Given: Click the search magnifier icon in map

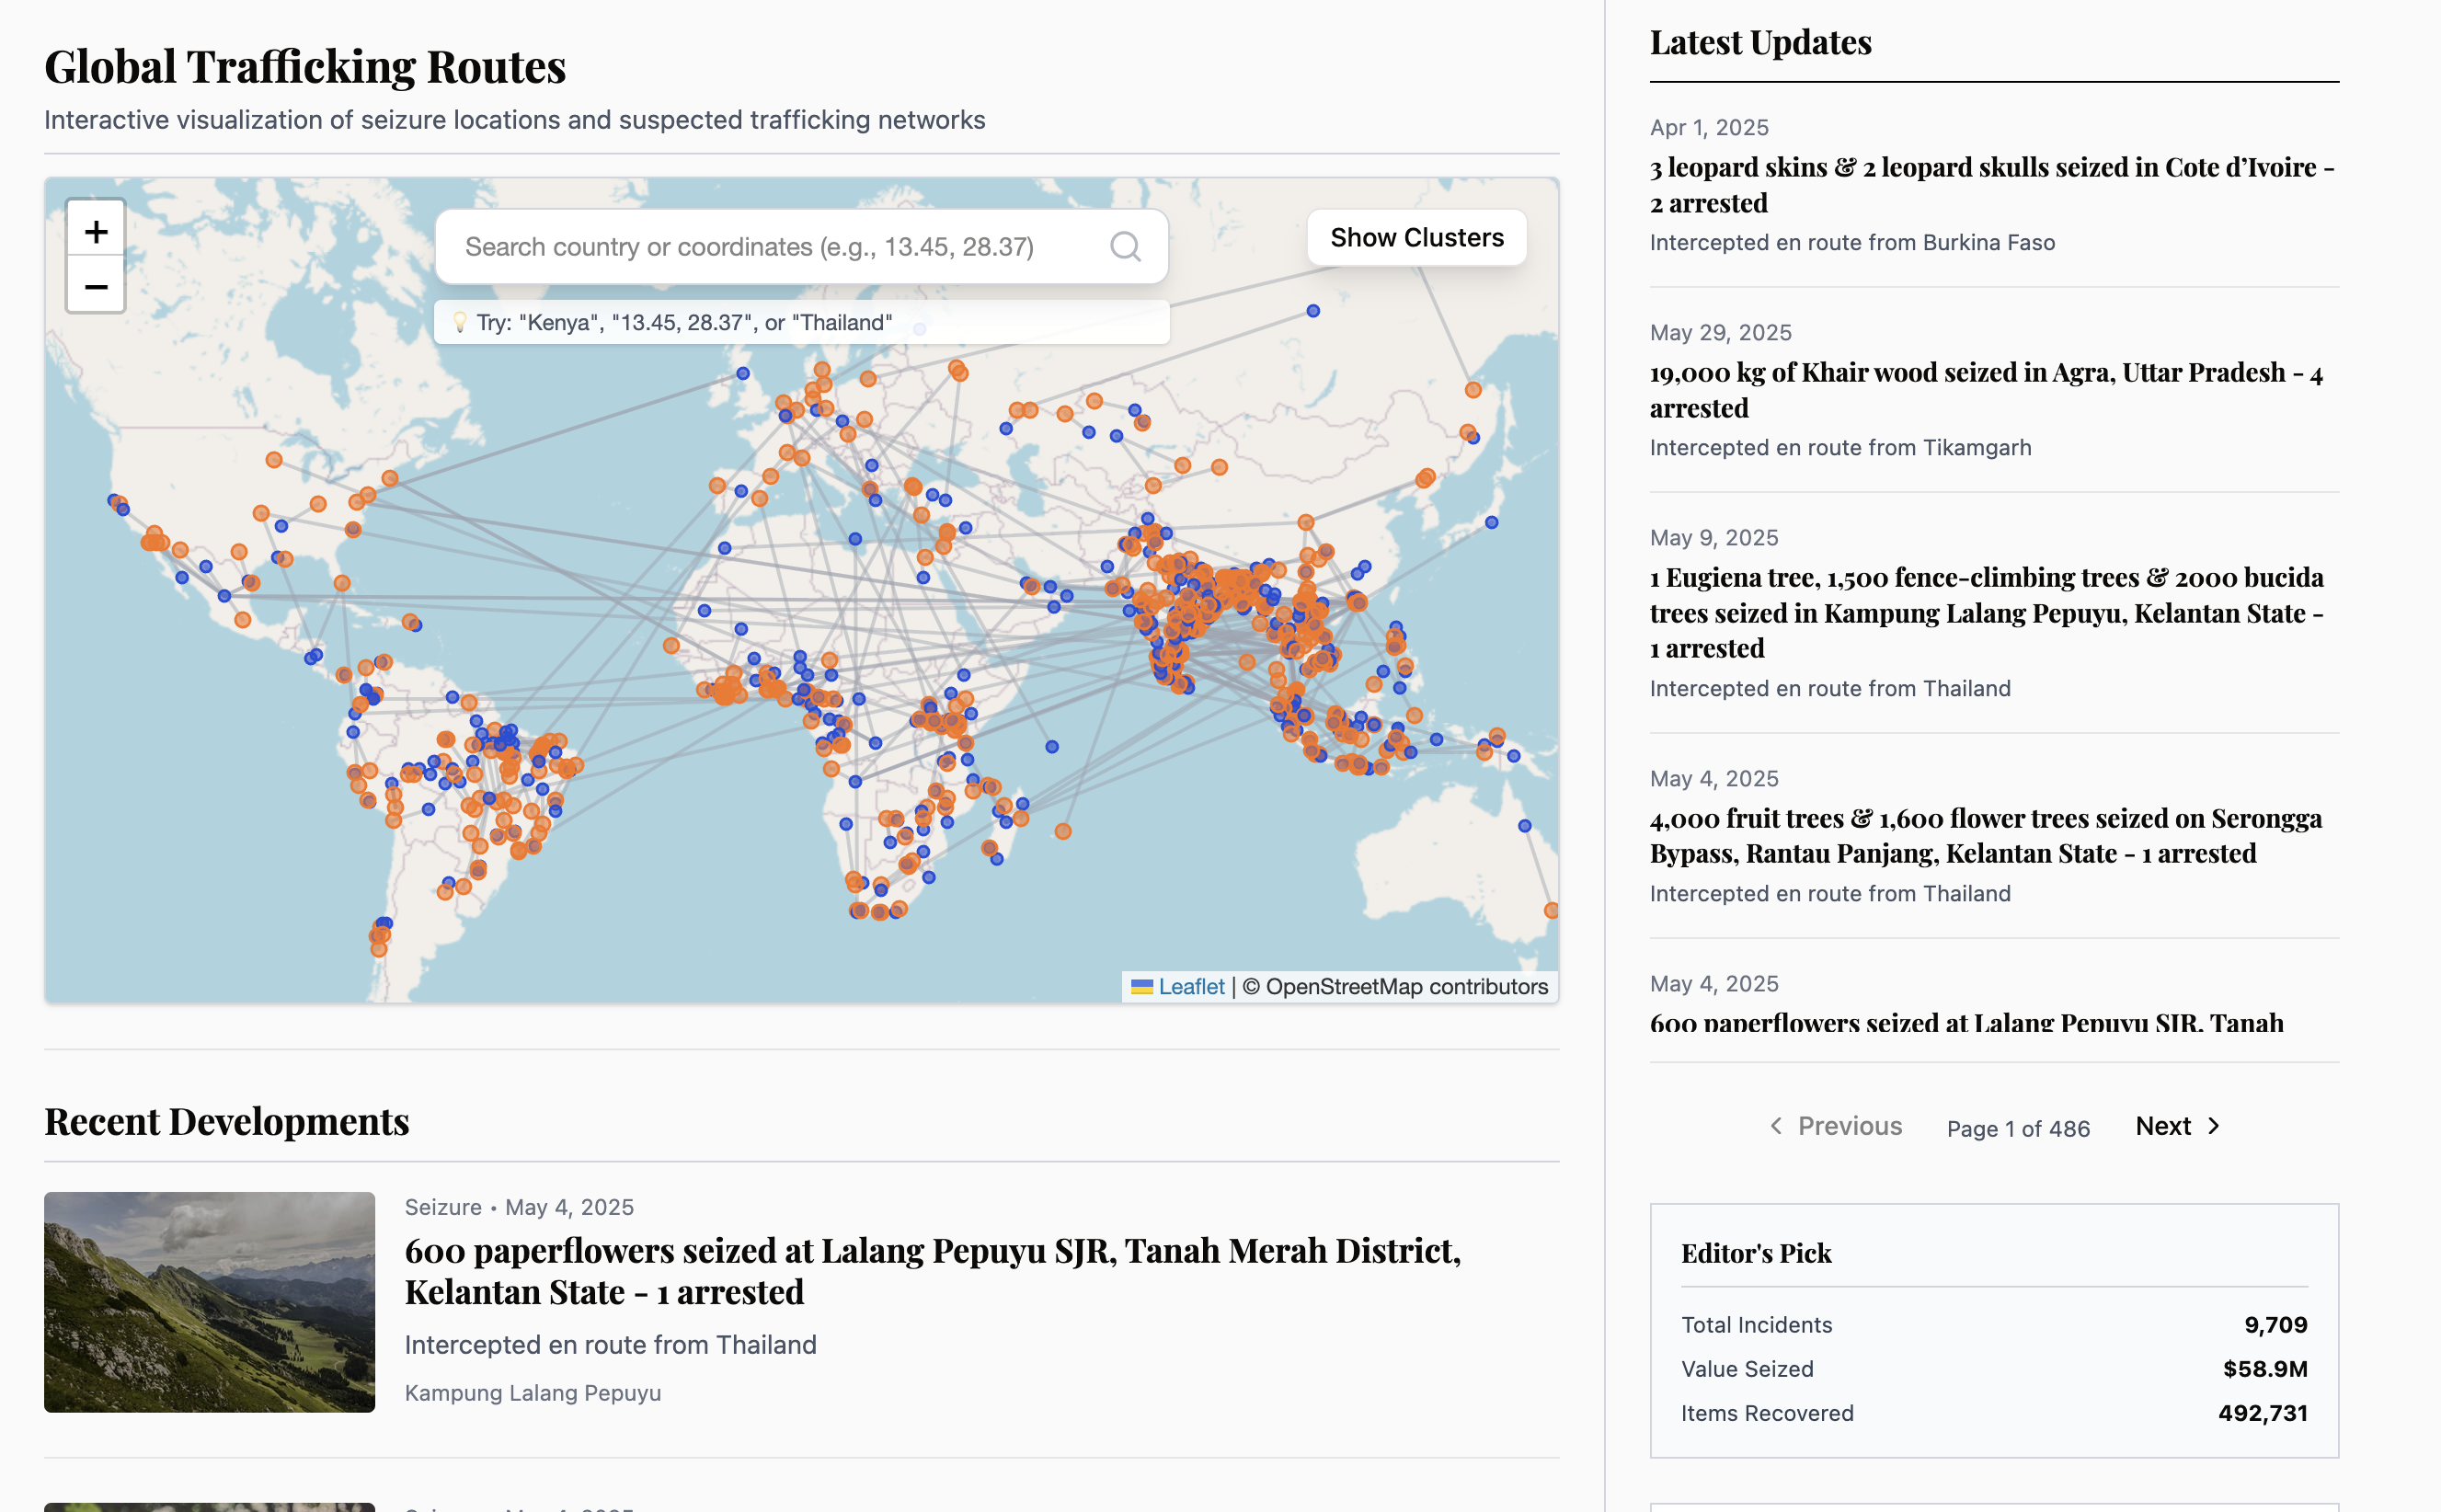Looking at the screenshot, I should coord(1125,246).
